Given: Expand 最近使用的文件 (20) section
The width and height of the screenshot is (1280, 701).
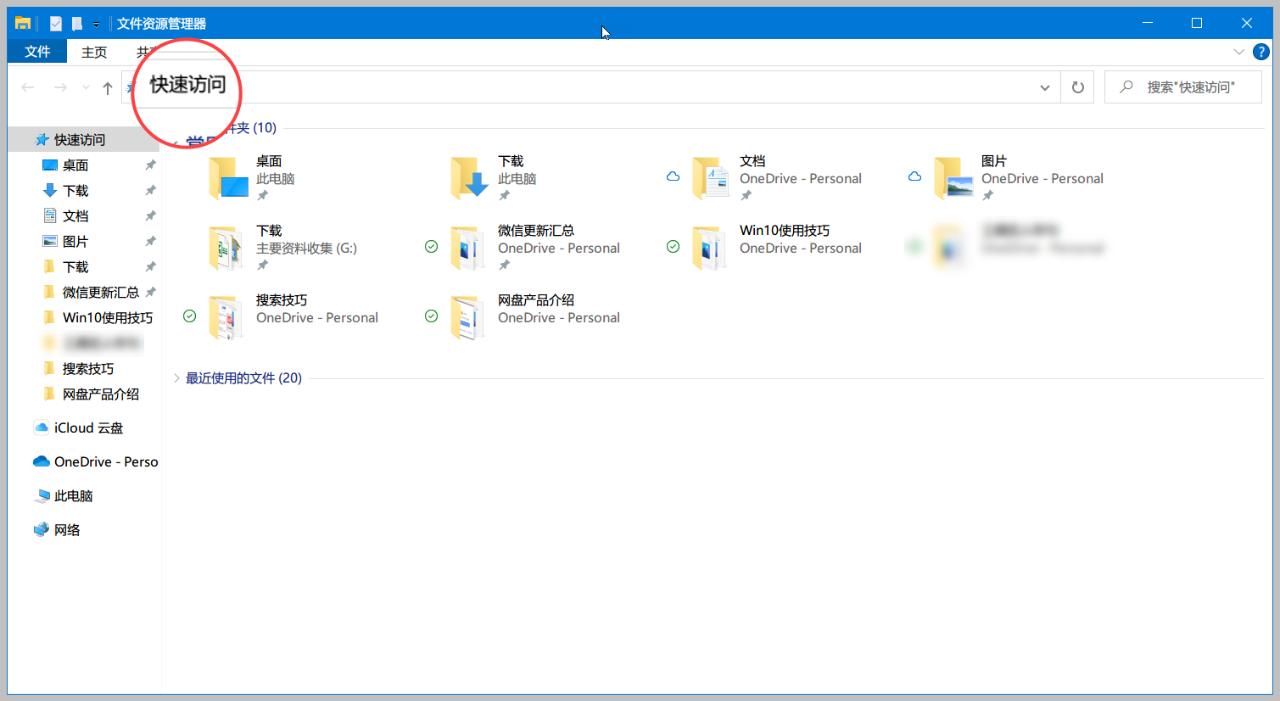Looking at the screenshot, I should (x=178, y=378).
